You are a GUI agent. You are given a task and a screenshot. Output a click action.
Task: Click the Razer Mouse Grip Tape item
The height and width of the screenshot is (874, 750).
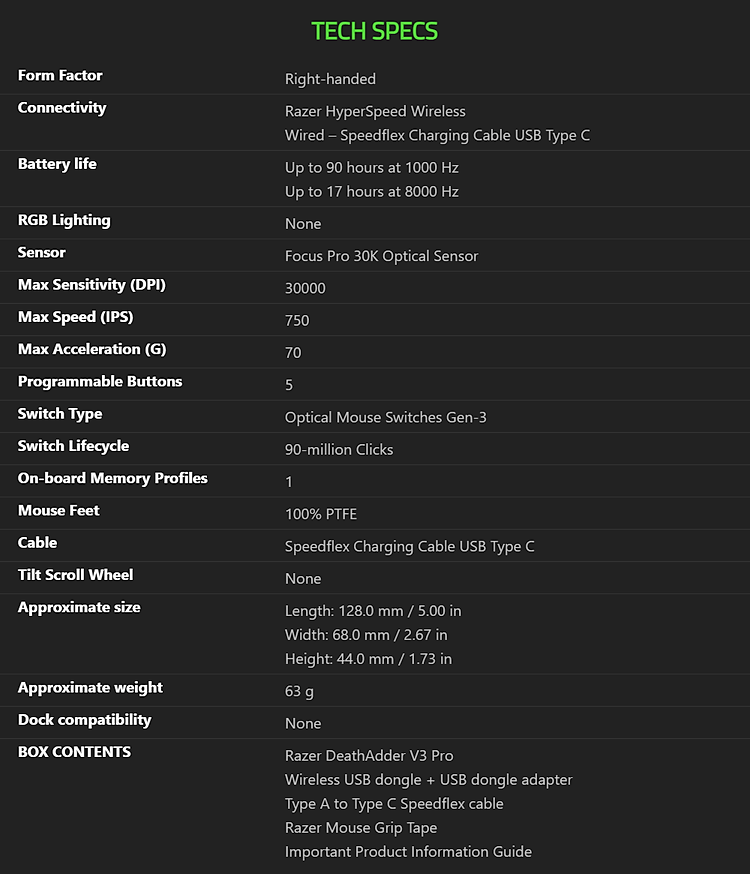coord(360,828)
